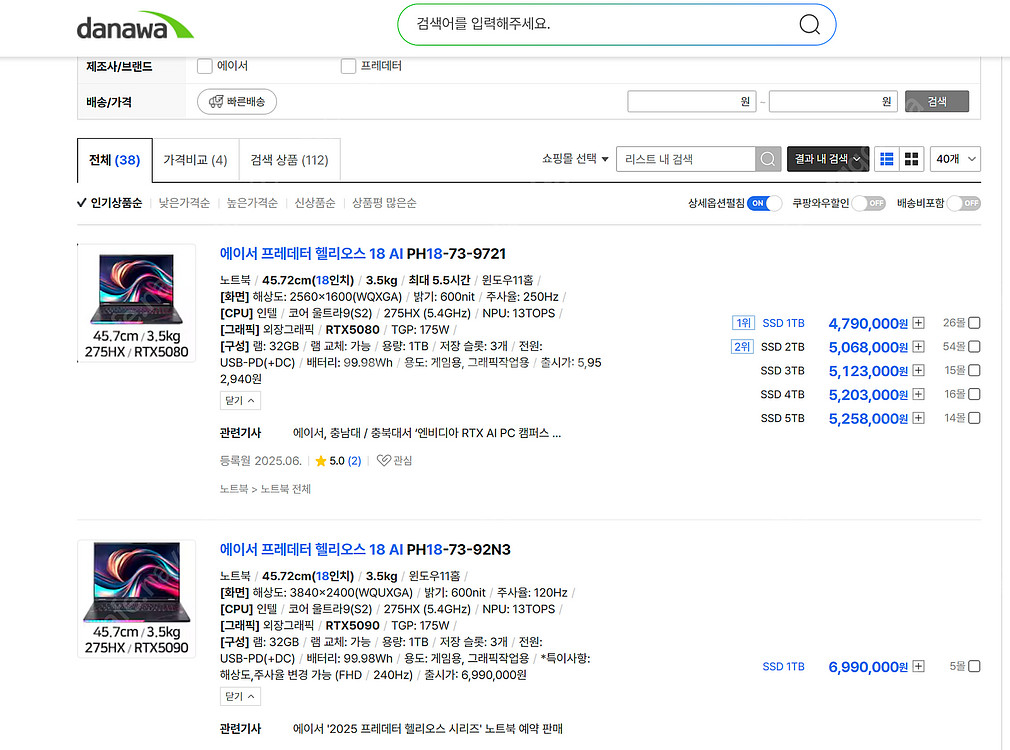Click the star rating 5.0 icon
The height and width of the screenshot is (750, 1010).
(320, 461)
